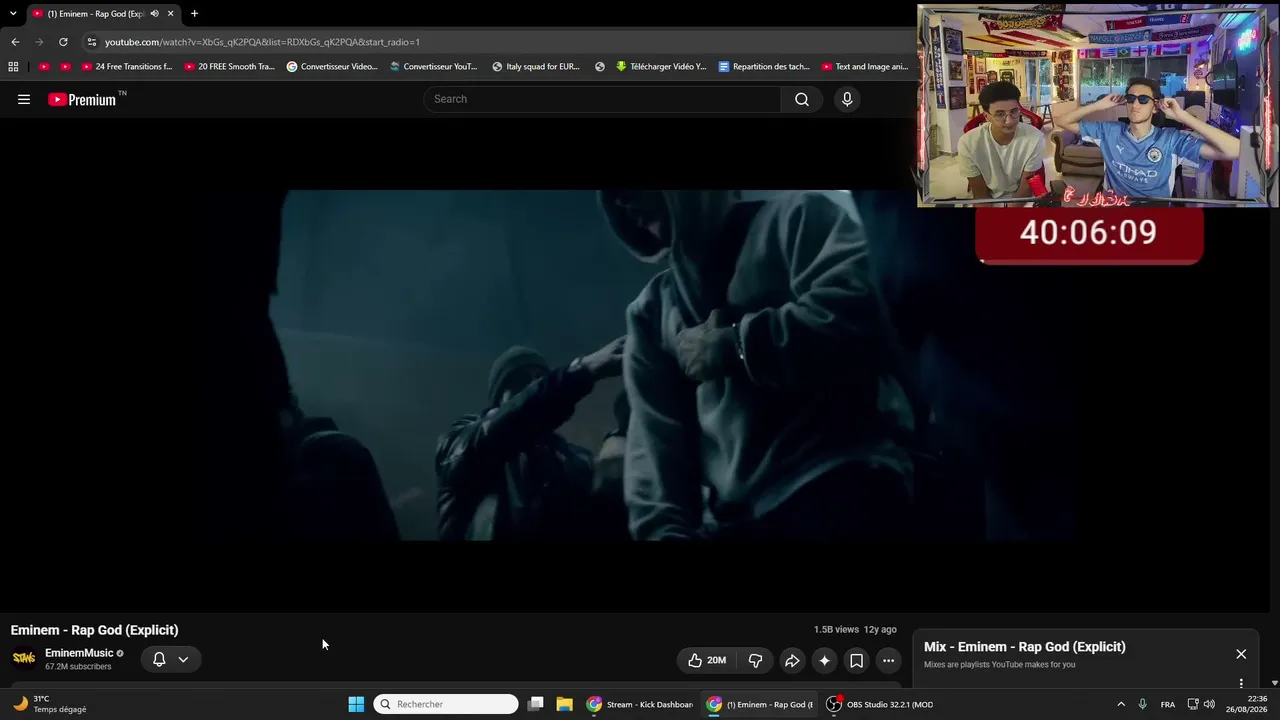Go back in the browser
This screenshot has width=1280, height=720.
[15, 42]
